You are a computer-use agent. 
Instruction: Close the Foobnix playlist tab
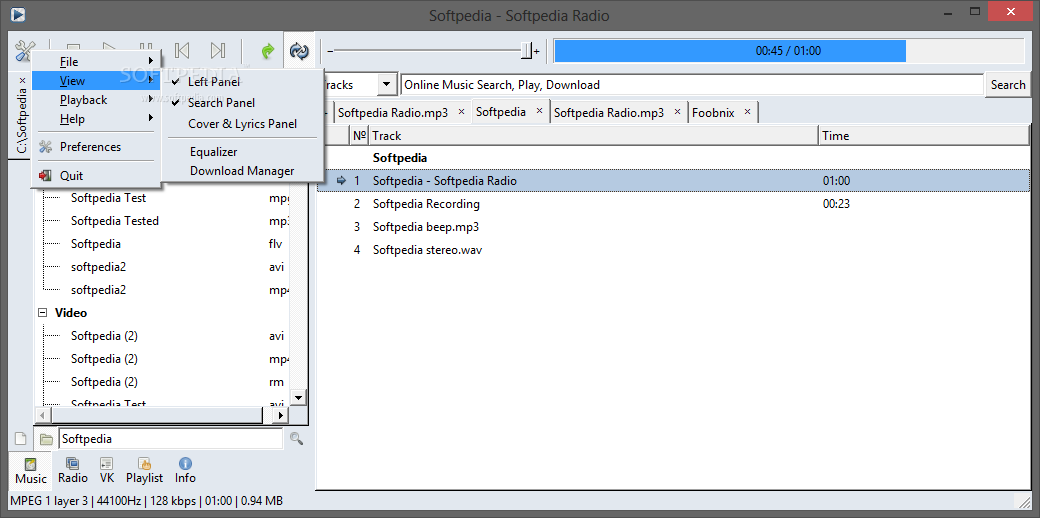click(748, 112)
